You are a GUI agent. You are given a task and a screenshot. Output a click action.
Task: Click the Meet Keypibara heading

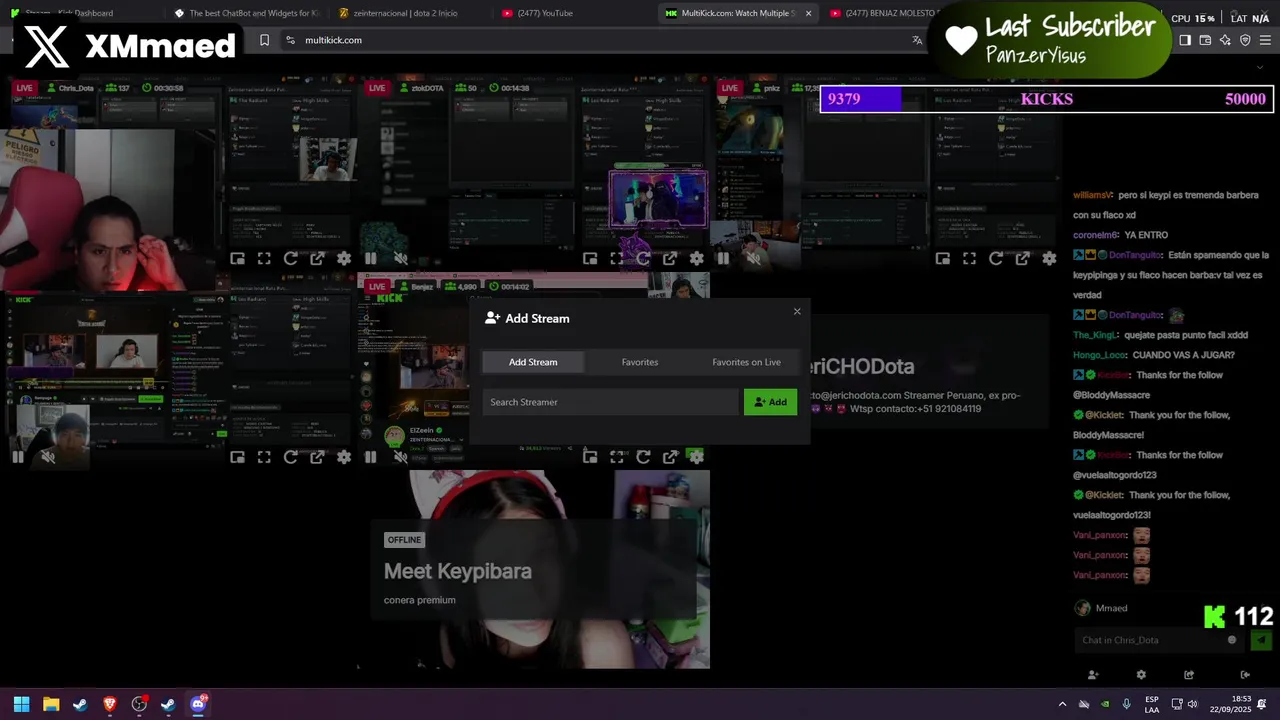(458, 571)
